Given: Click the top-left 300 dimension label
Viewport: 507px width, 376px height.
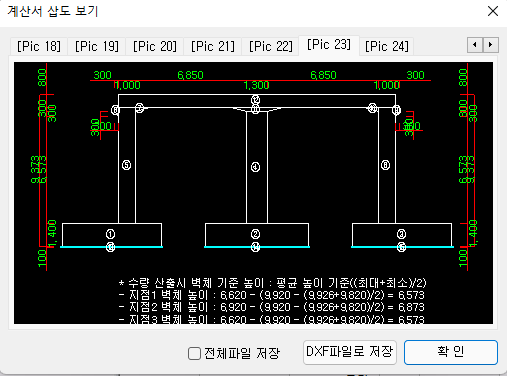Looking at the screenshot, I should [102, 75].
